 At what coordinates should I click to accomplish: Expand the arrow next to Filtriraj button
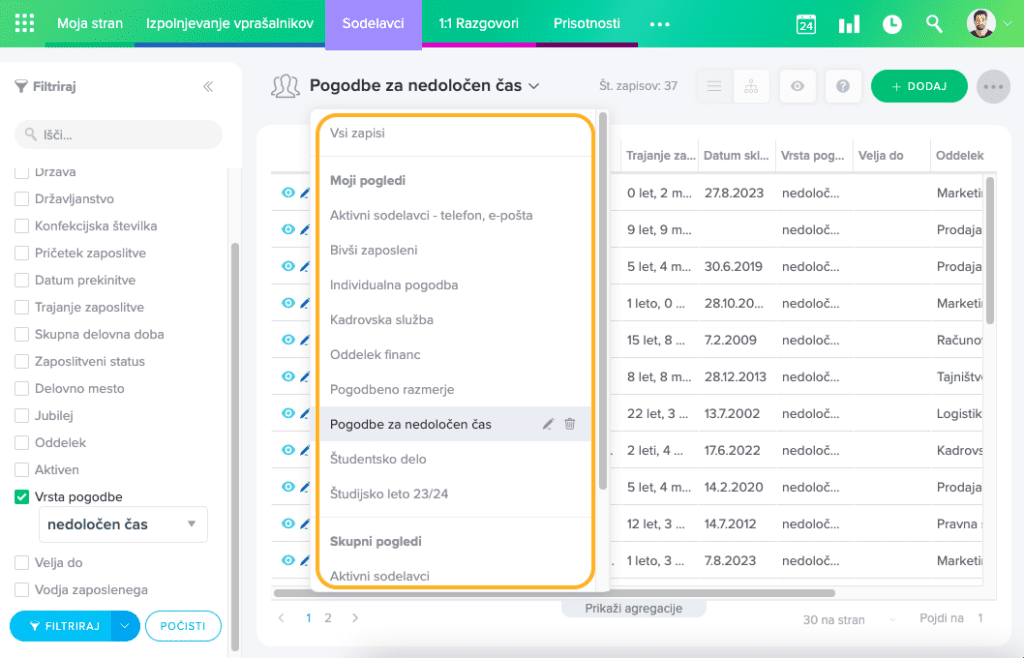click(125, 626)
